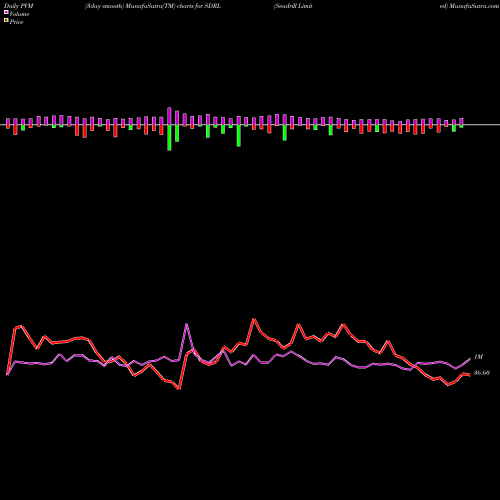The height and width of the screenshot is (500, 500).
Task: Click the 36.60 price line end label
Action: (482, 373)
